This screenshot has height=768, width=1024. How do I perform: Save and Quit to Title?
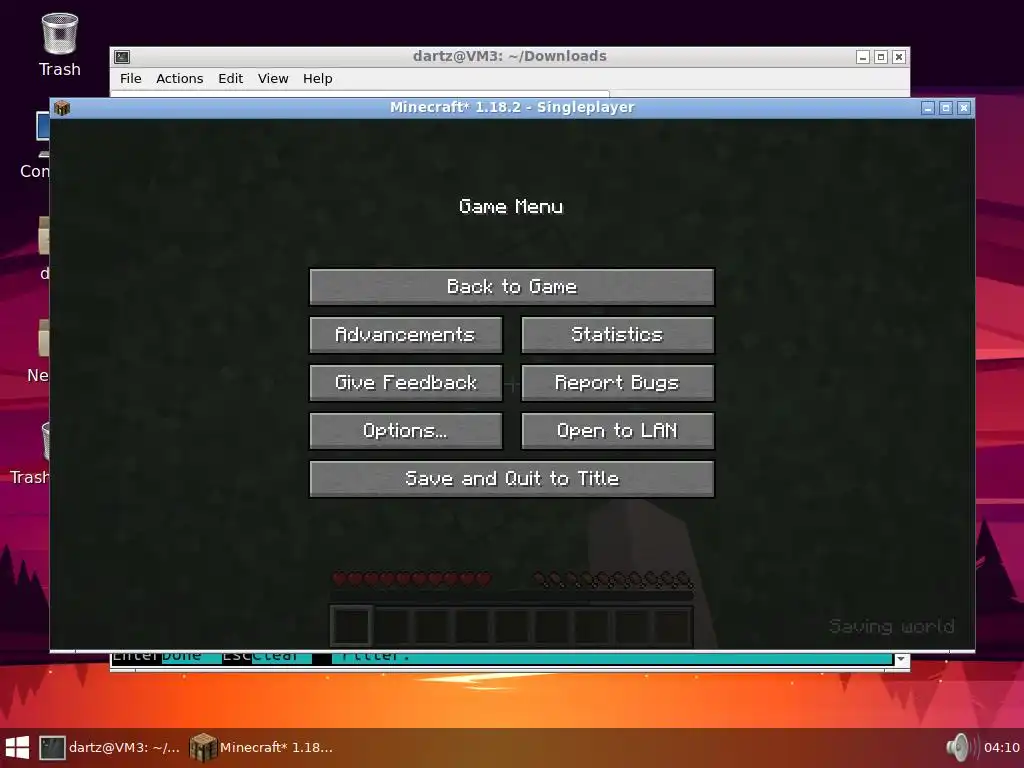click(512, 479)
